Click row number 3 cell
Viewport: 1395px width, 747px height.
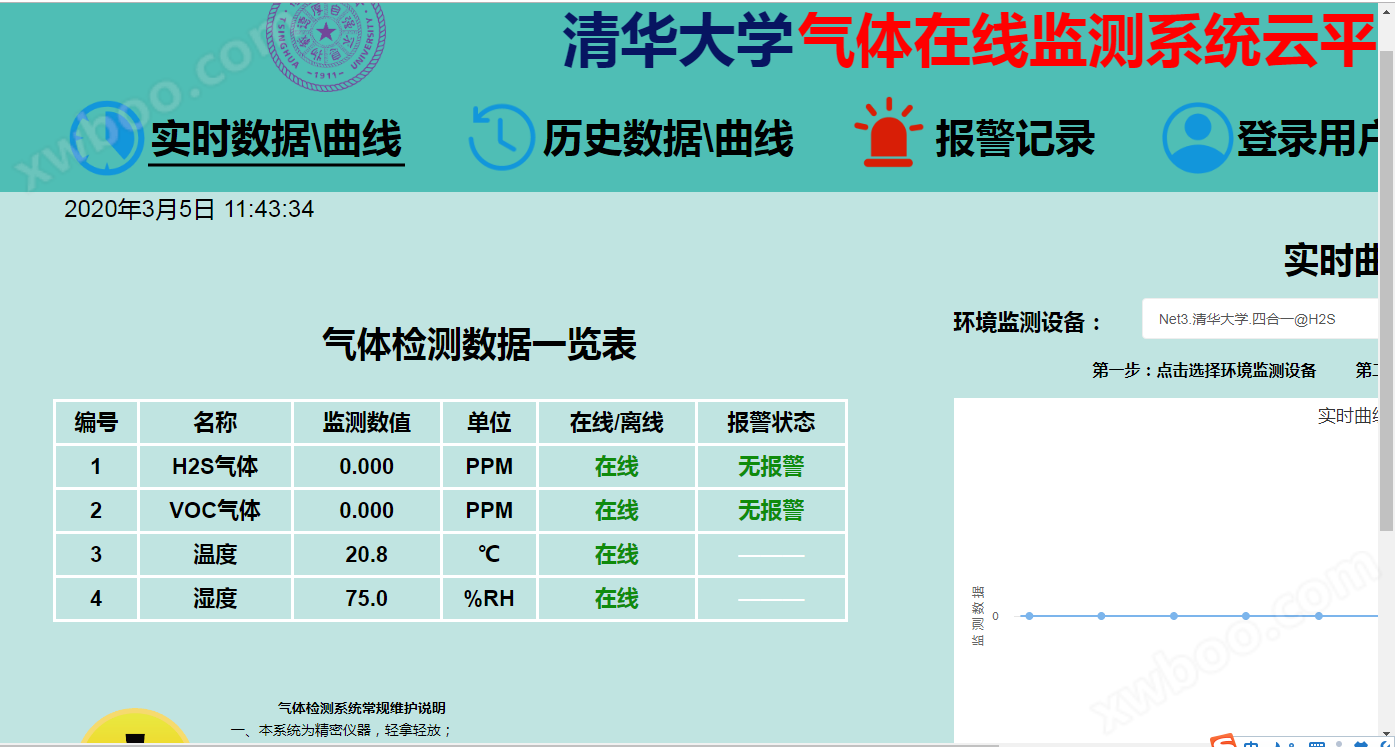click(96, 555)
